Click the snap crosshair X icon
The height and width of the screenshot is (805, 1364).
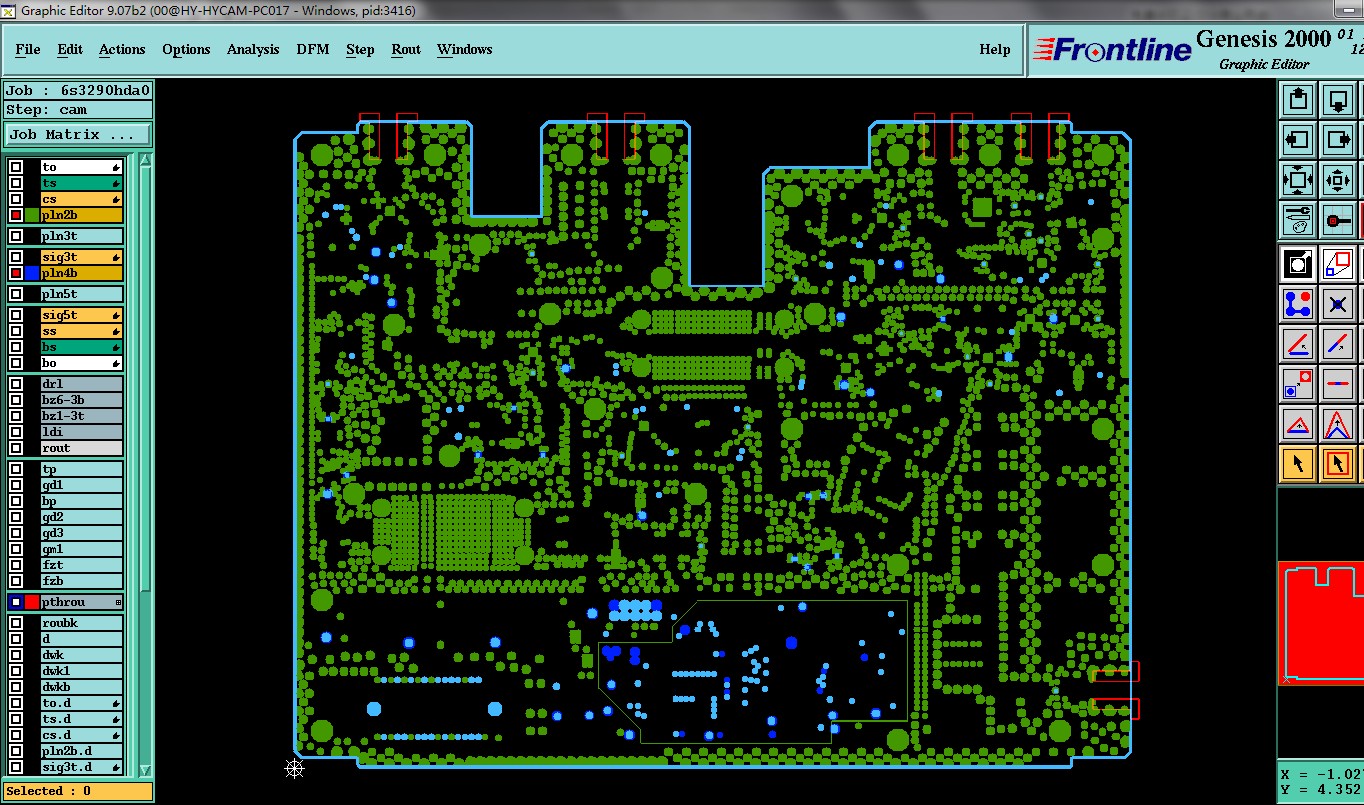point(1338,303)
